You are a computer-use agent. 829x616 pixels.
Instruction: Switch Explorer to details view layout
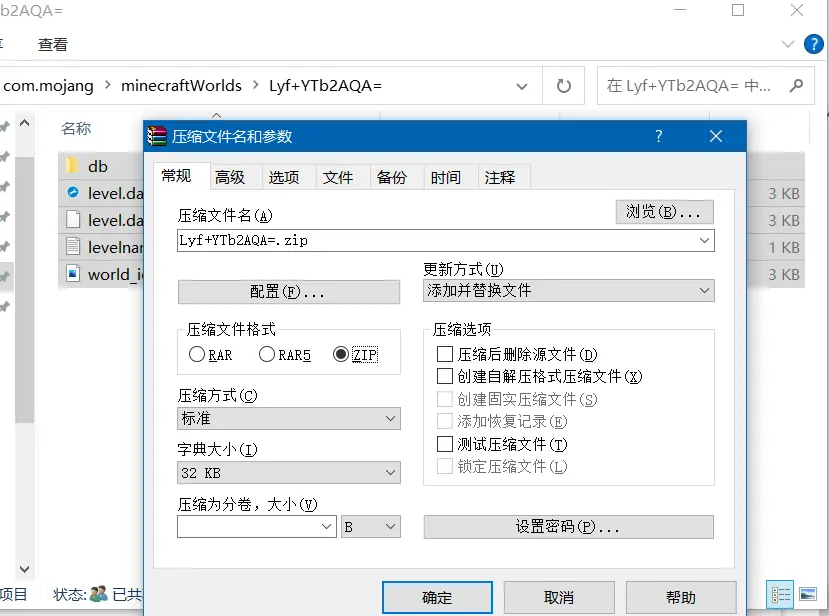click(x=780, y=594)
